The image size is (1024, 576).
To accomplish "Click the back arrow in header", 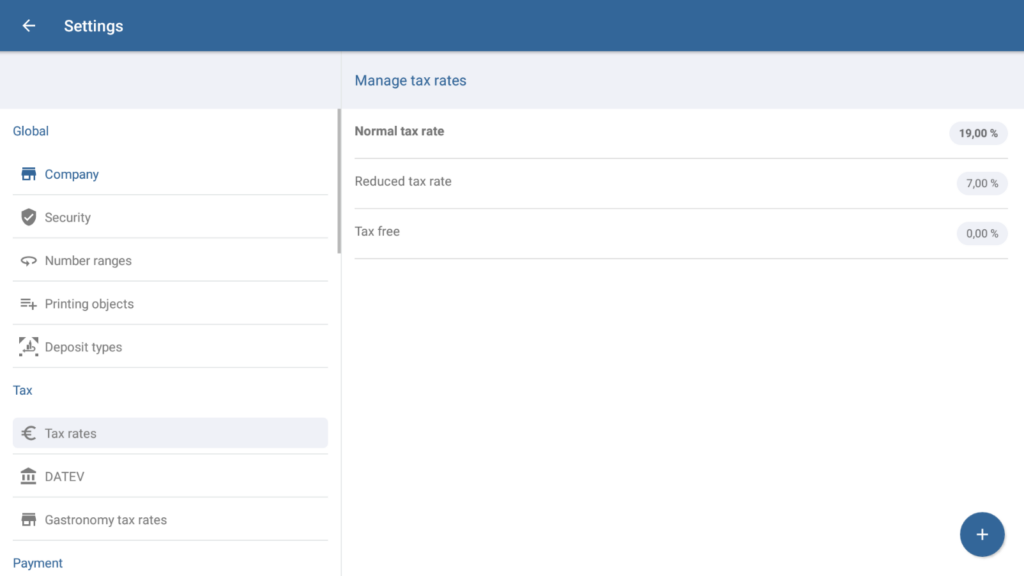I will point(29,26).
